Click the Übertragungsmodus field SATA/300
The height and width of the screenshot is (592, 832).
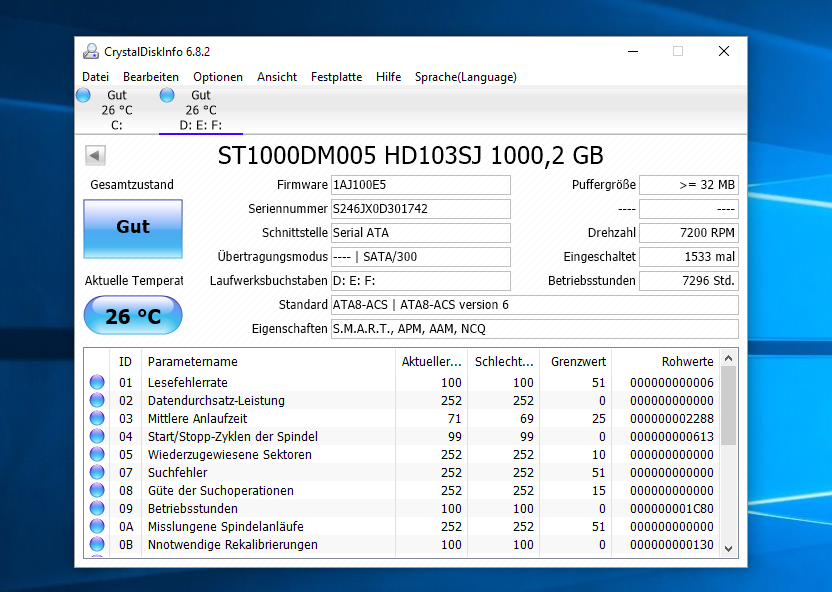tap(421, 257)
